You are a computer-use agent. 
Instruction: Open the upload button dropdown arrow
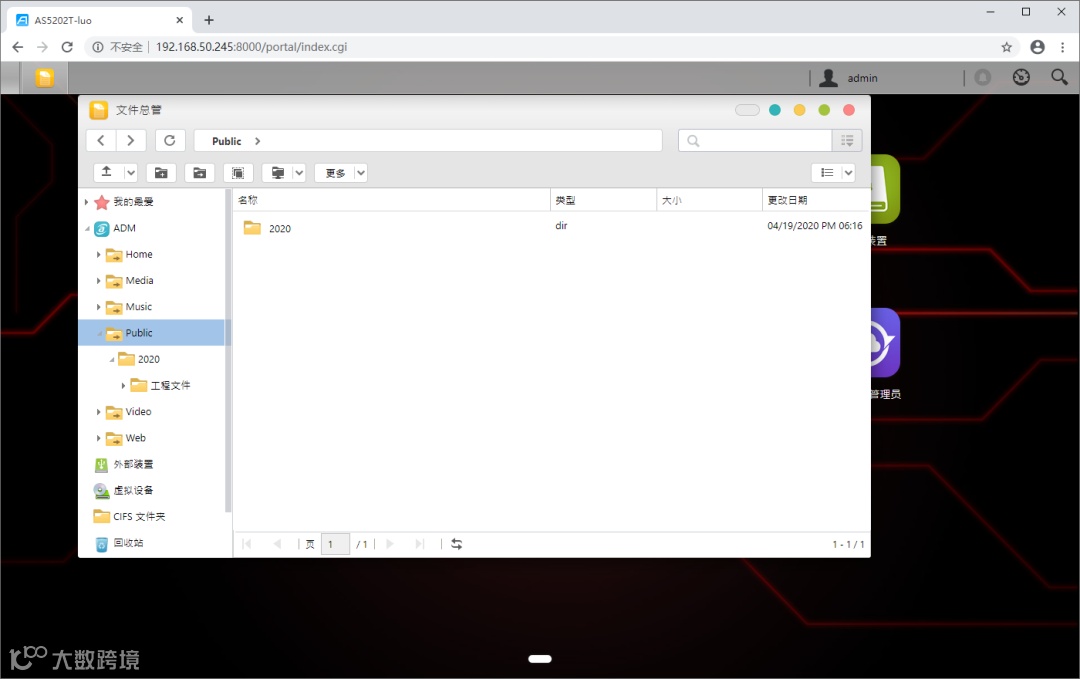point(130,172)
